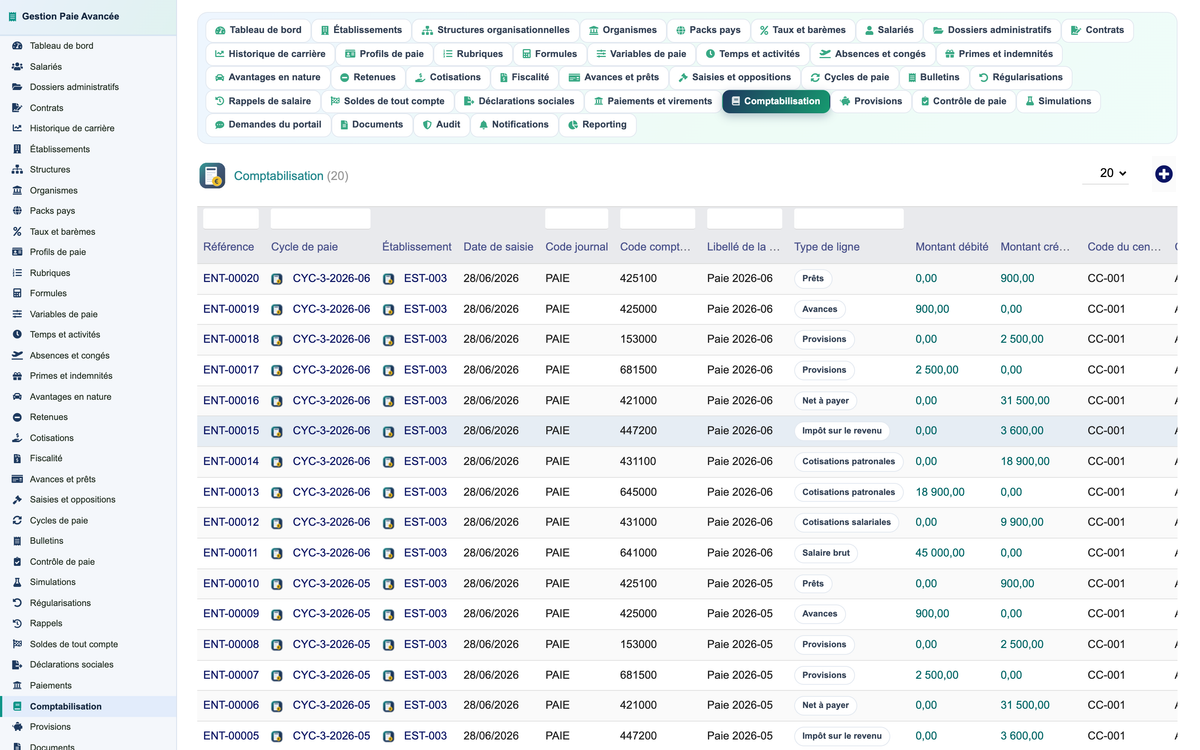Click the Comptabilisation header icon beside the title
1200x750 pixels.
[212, 176]
